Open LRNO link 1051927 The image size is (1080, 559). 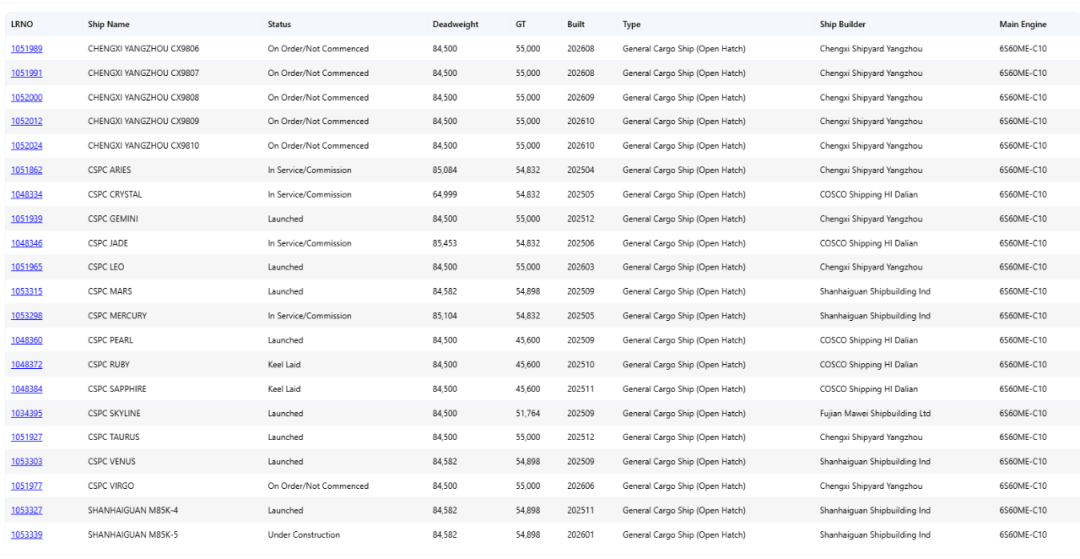(x=26, y=437)
